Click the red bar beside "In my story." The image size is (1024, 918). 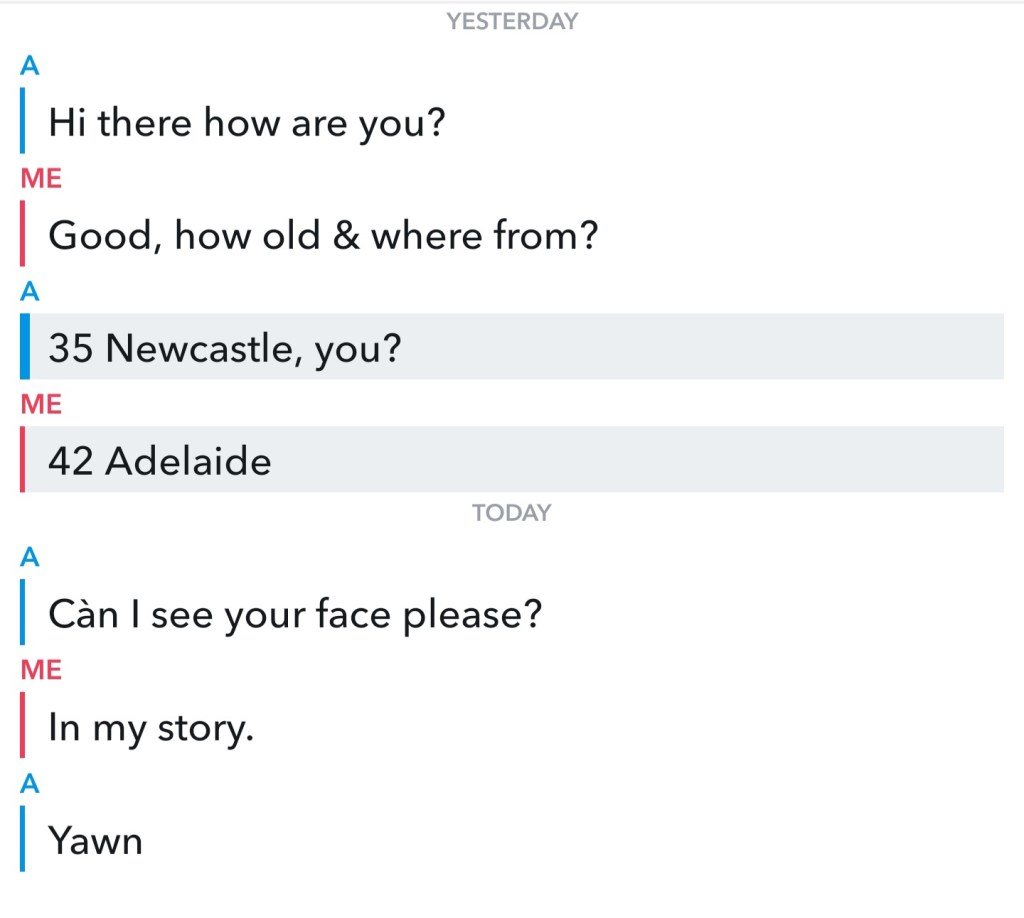pos(22,725)
